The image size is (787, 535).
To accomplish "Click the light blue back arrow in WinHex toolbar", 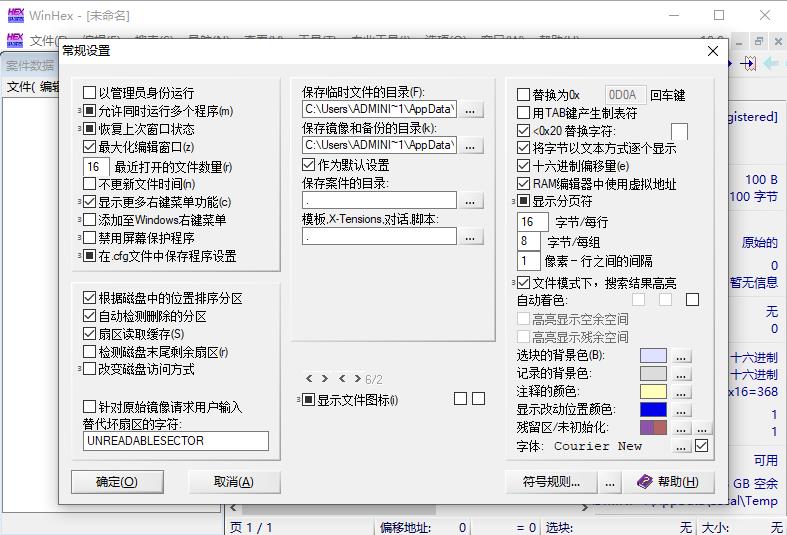I will click(771, 63).
